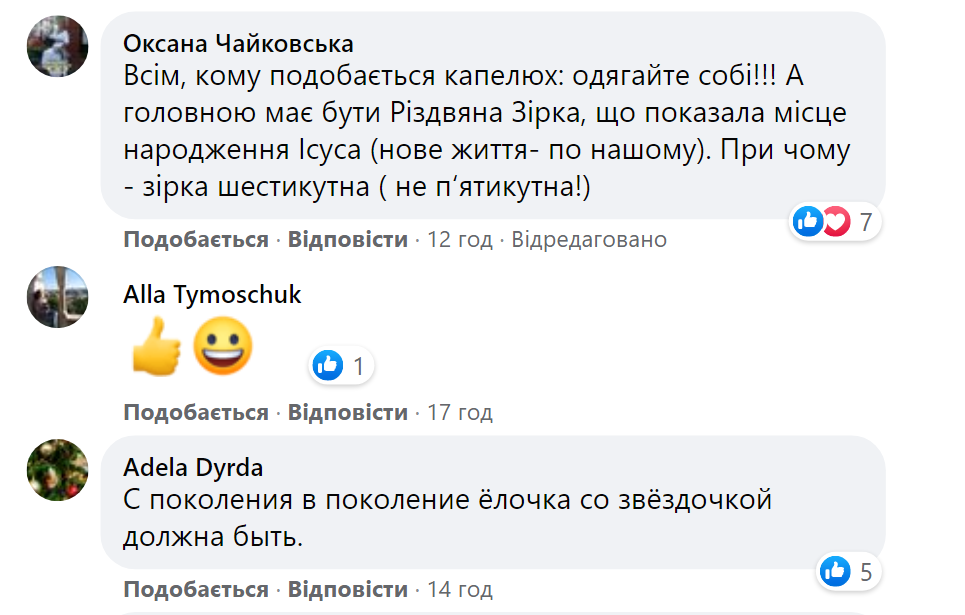Open Oksana Chaikovska's profile name link
Image resolution: width=965 pixels, height=615 pixels.
pyautogui.click(x=240, y=43)
